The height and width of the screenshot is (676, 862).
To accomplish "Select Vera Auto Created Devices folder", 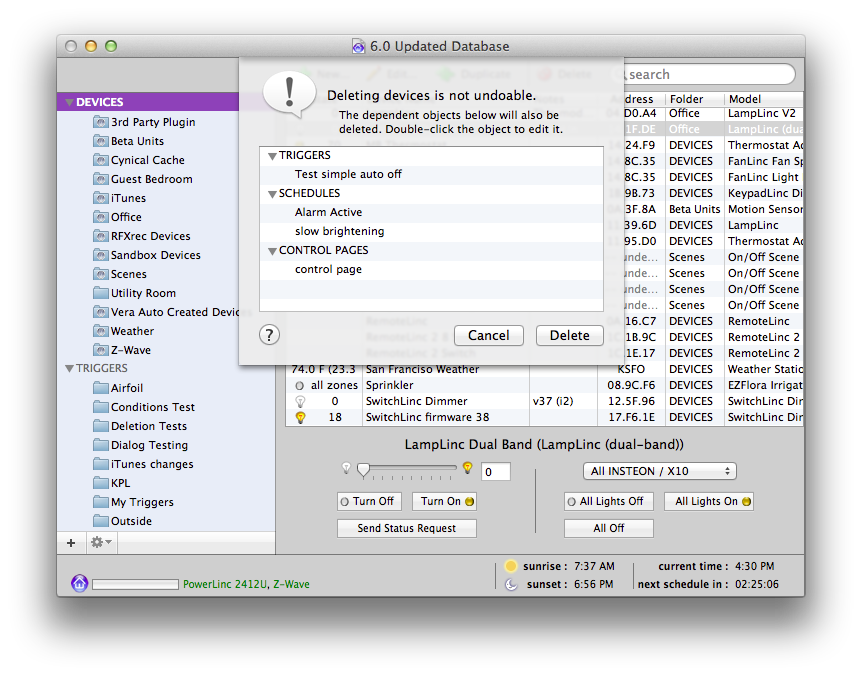I will pos(175,312).
